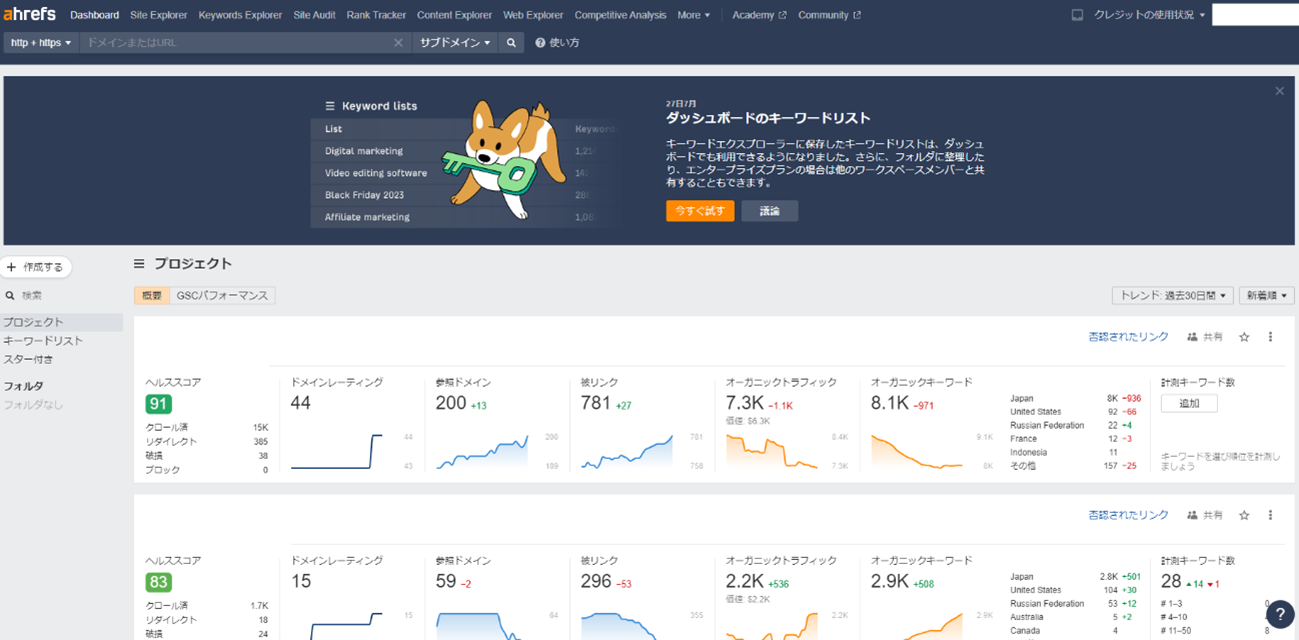This screenshot has width=1299, height=640.
Task: Click the orange 今すぐ試す button in the banner
Action: (x=700, y=210)
